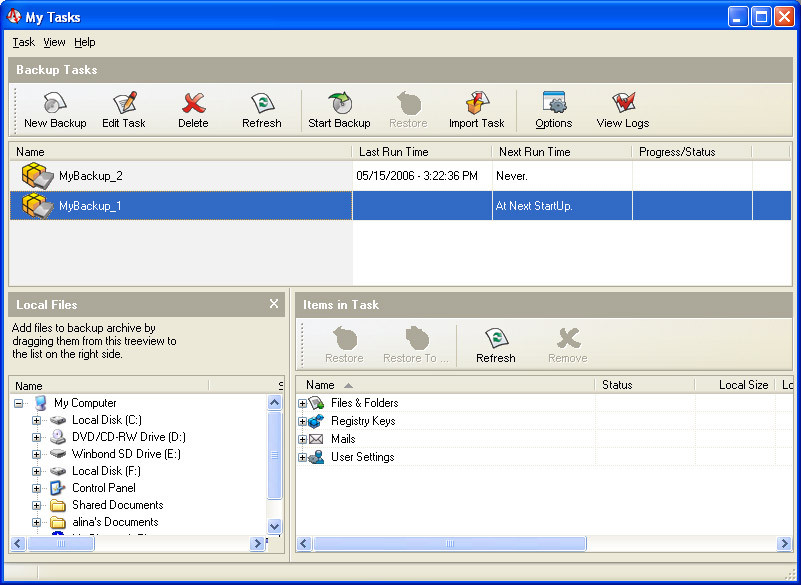Select Winbond SD Drive (E:) label
The width and height of the screenshot is (801, 585).
click(126, 454)
